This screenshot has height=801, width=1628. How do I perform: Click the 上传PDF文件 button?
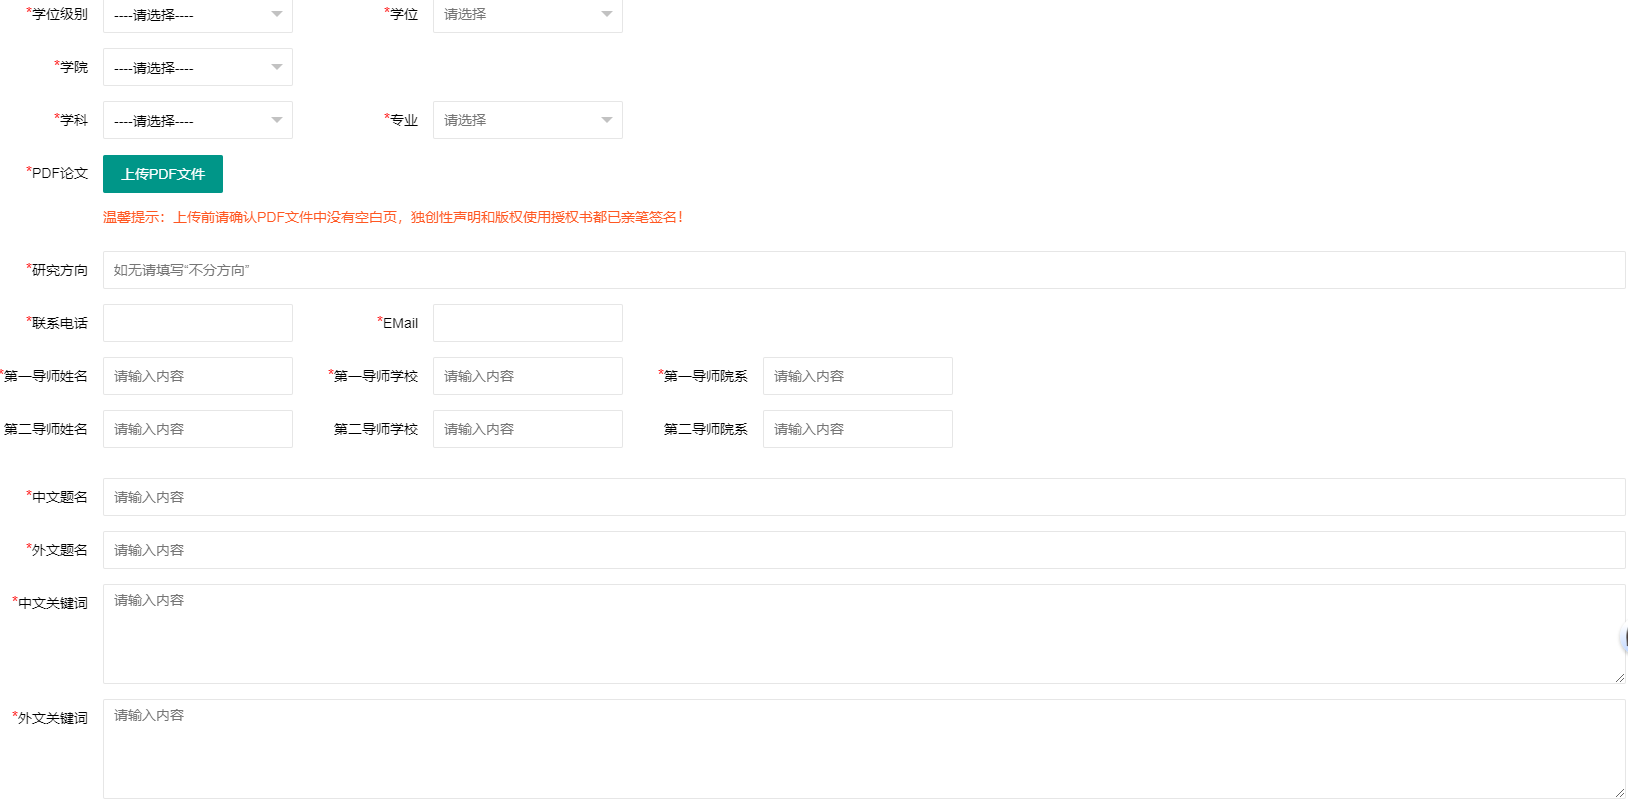pyautogui.click(x=163, y=174)
